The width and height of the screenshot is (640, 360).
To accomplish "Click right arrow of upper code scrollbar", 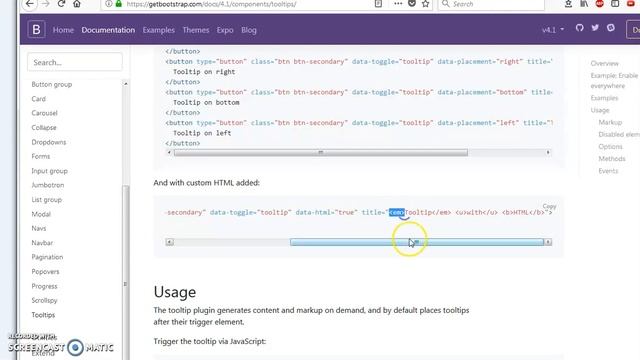I will [x=548, y=152].
